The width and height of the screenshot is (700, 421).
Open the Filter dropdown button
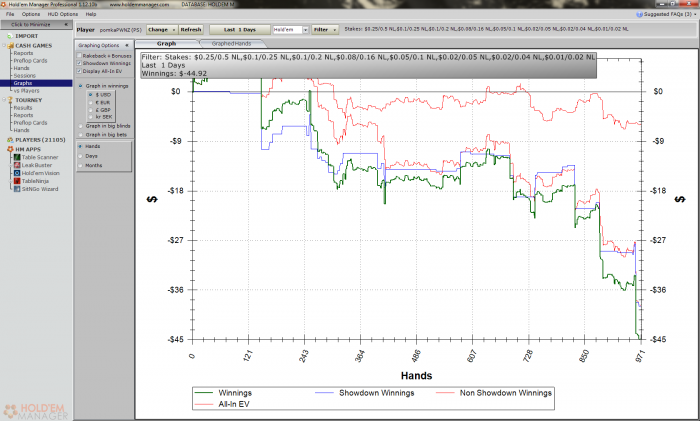(x=325, y=30)
